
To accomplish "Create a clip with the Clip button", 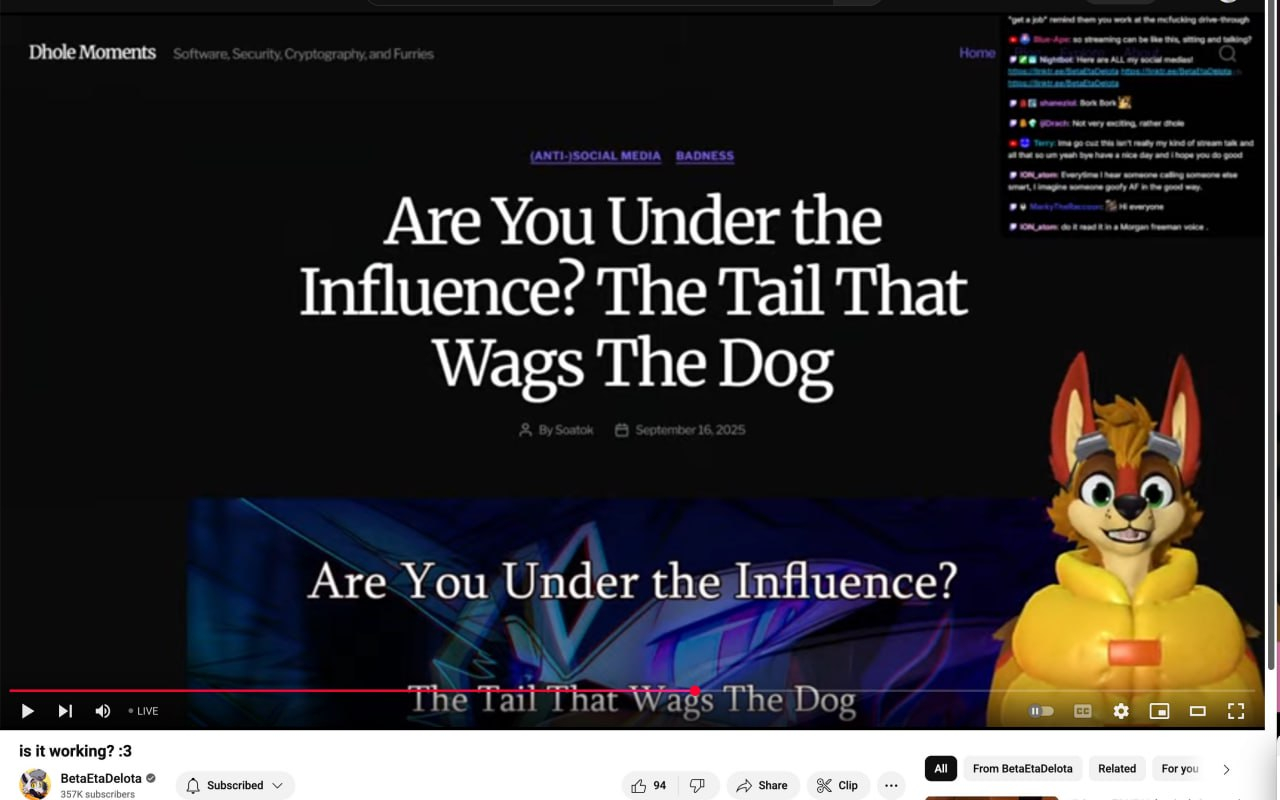I will pos(837,785).
